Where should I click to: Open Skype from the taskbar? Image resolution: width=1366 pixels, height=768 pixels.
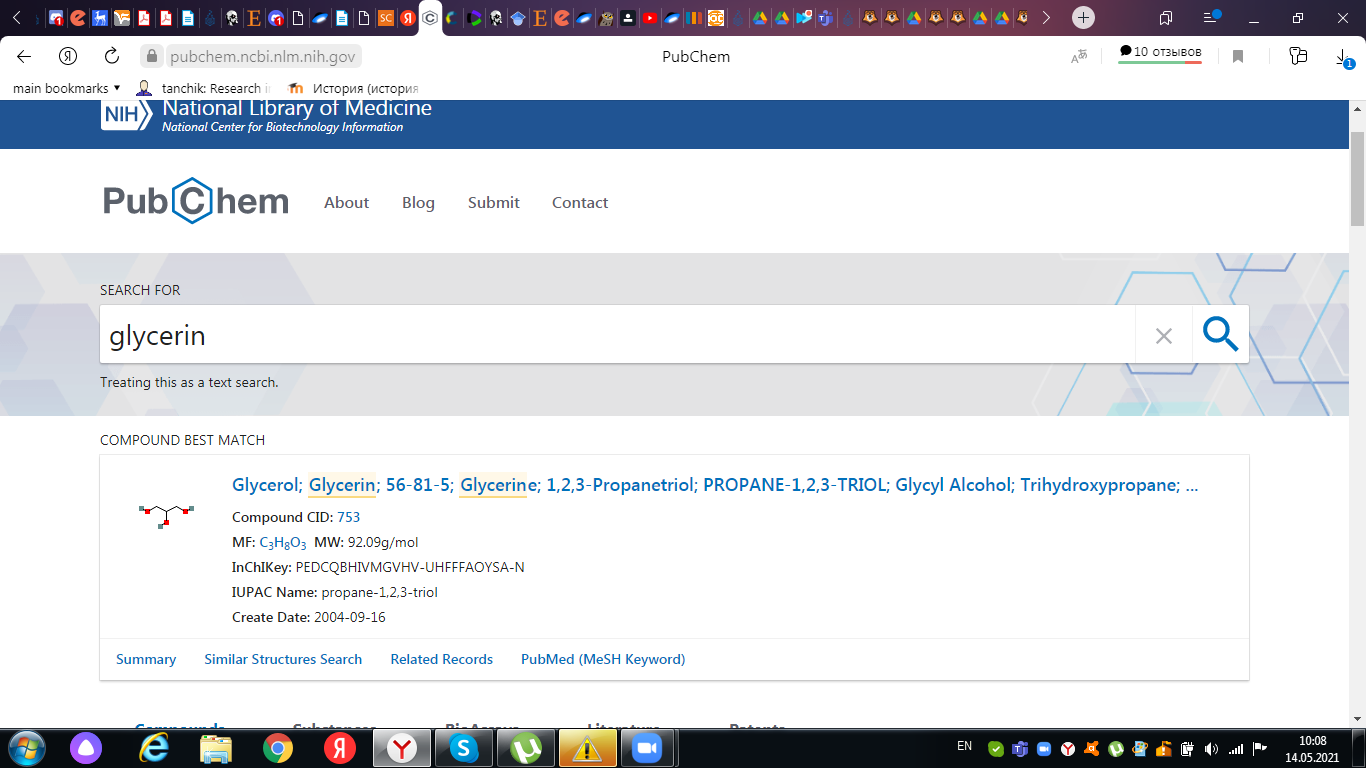click(464, 748)
